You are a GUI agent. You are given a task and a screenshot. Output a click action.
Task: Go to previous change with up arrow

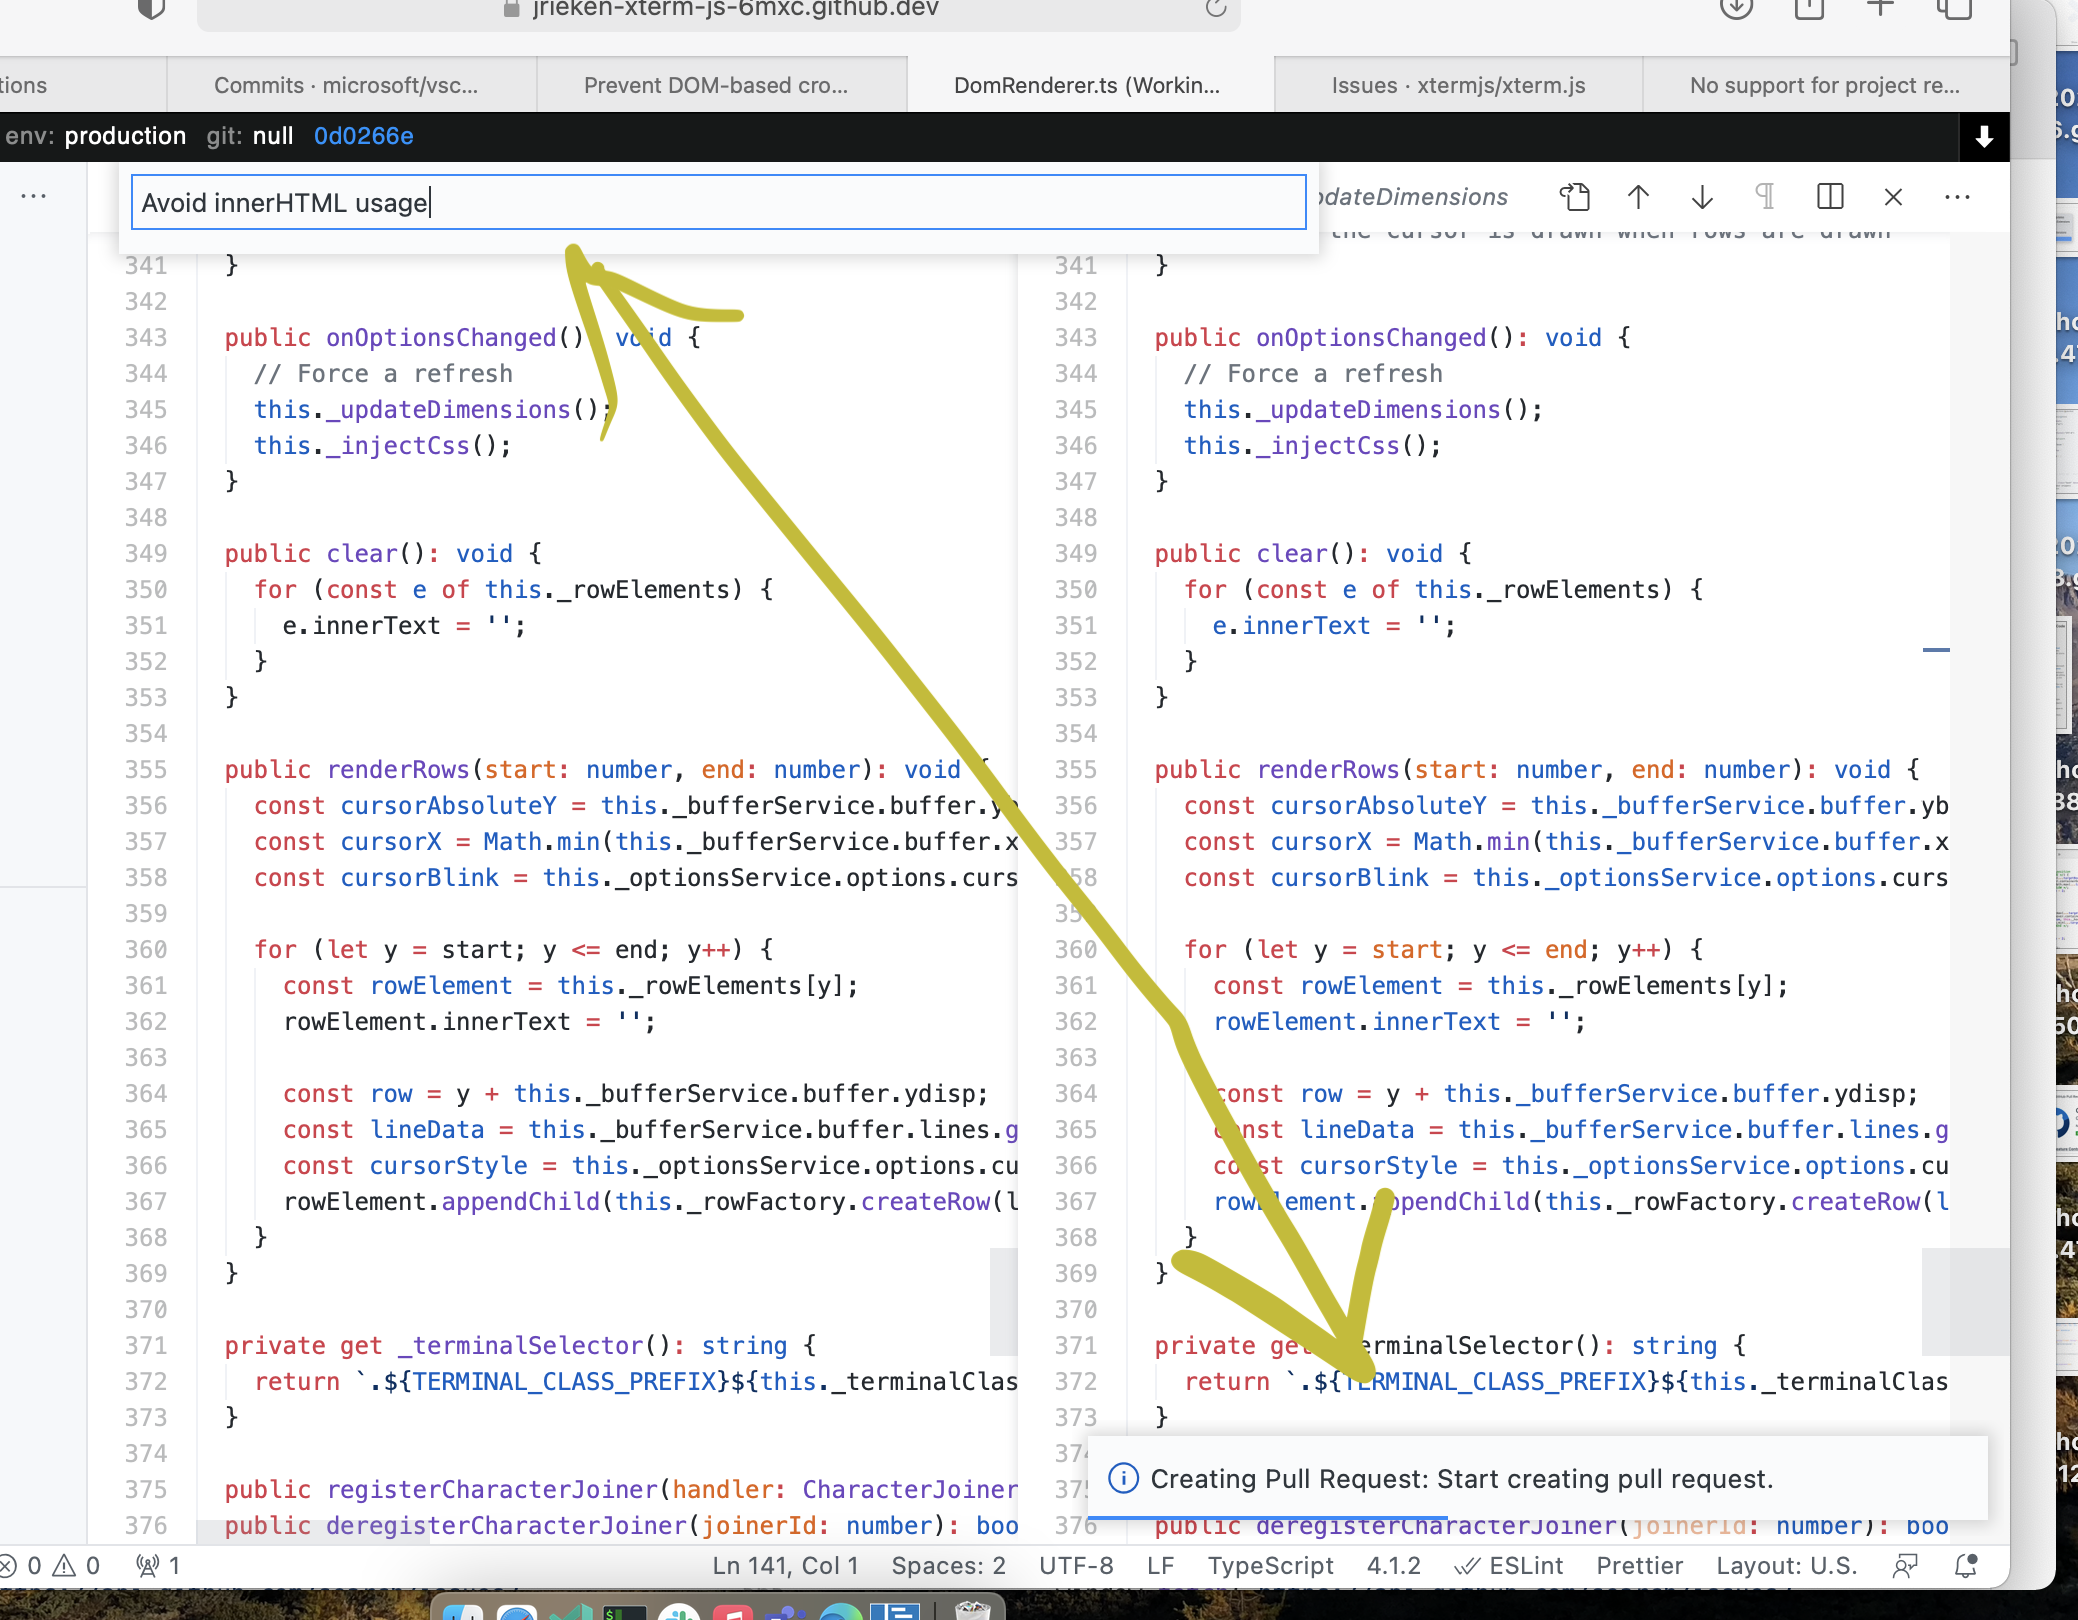[1638, 197]
